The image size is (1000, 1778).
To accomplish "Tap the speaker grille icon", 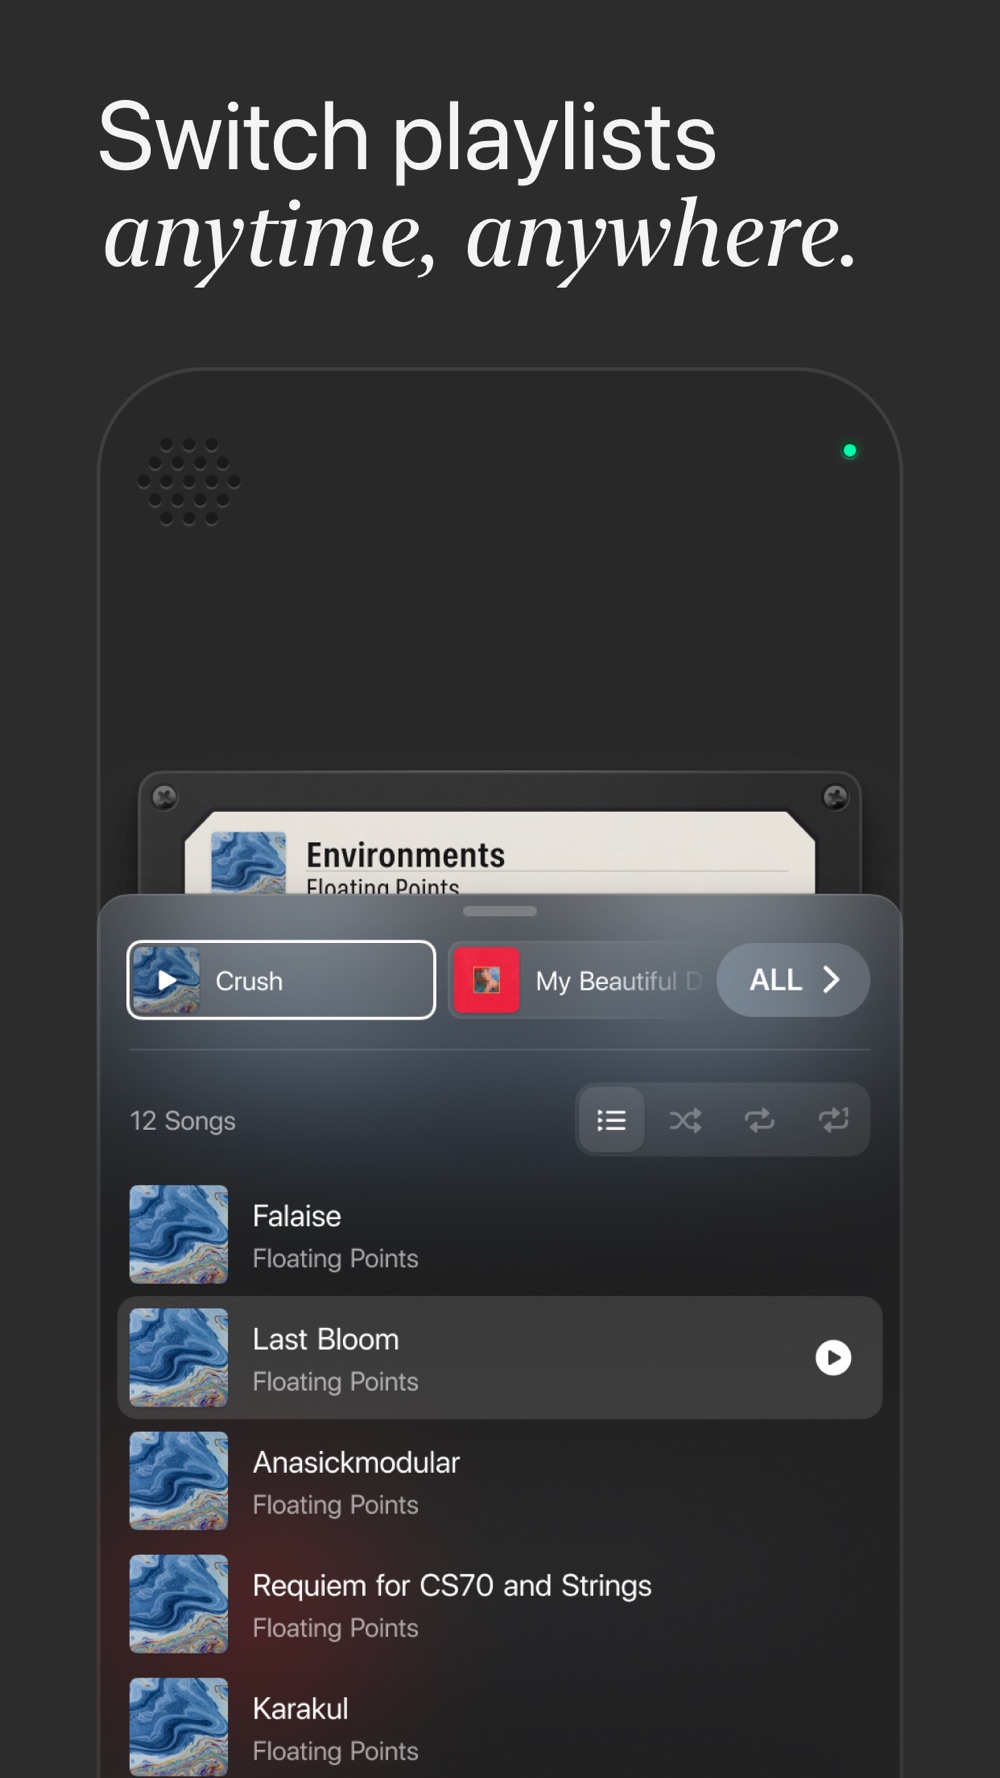I will coord(189,481).
